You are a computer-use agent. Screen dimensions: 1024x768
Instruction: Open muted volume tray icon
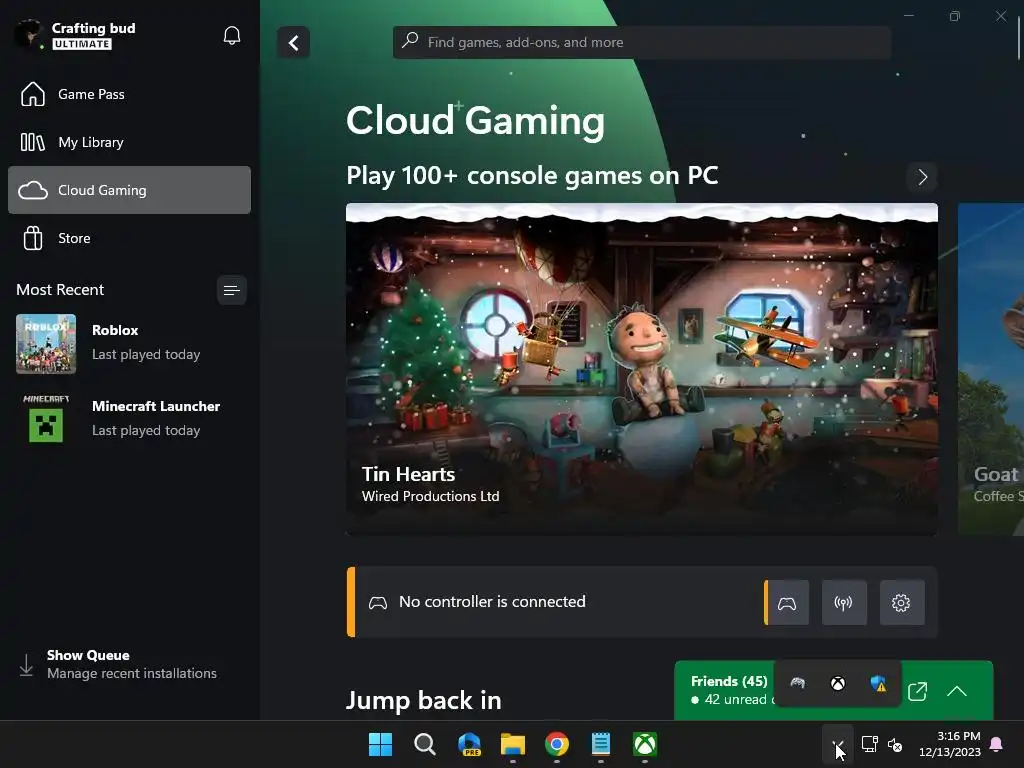[x=895, y=744]
